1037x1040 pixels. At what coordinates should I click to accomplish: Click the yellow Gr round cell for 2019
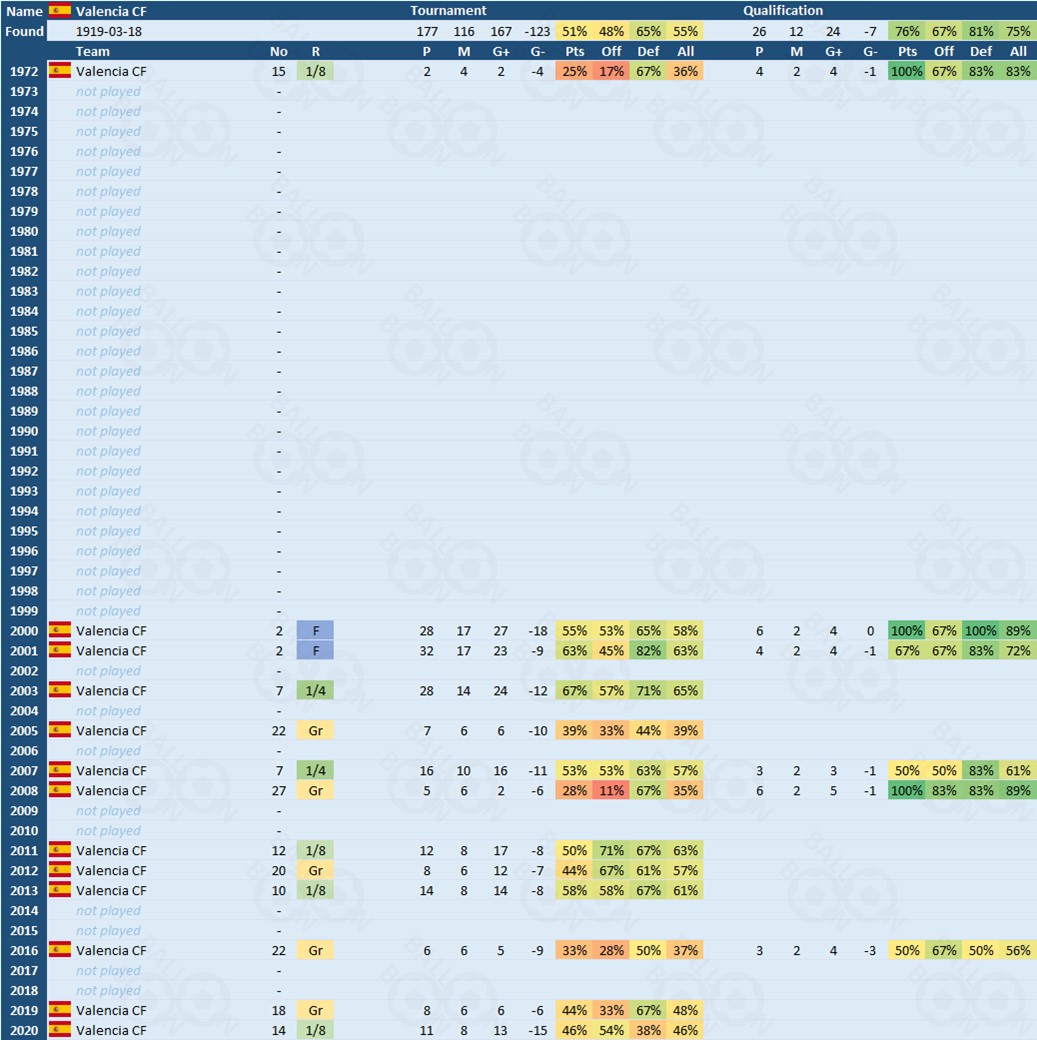coord(315,1011)
